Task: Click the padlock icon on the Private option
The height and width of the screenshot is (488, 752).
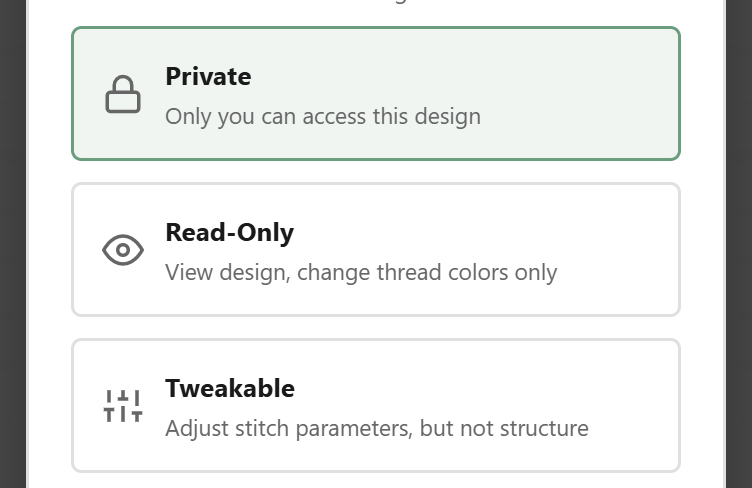Action: point(123,95)
